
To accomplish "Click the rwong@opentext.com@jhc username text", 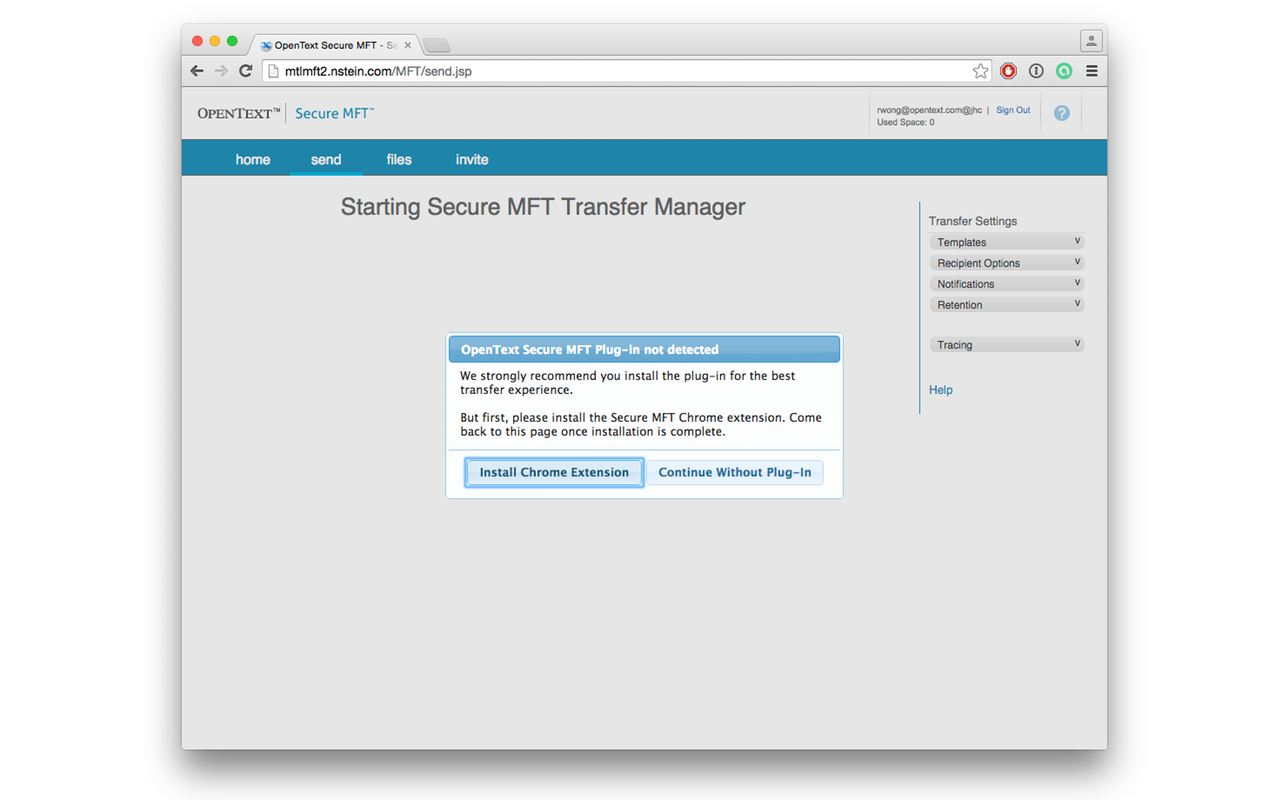I will click(930, 110).
